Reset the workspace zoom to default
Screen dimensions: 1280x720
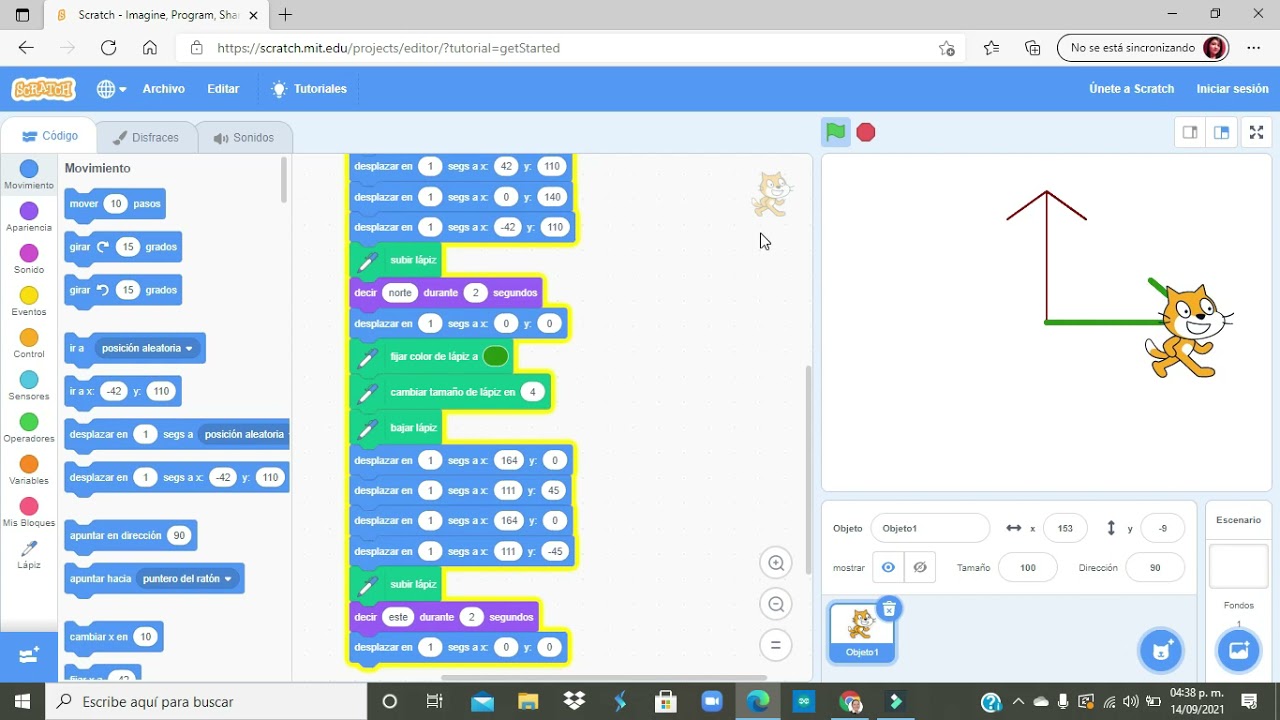tap(775, 645)
